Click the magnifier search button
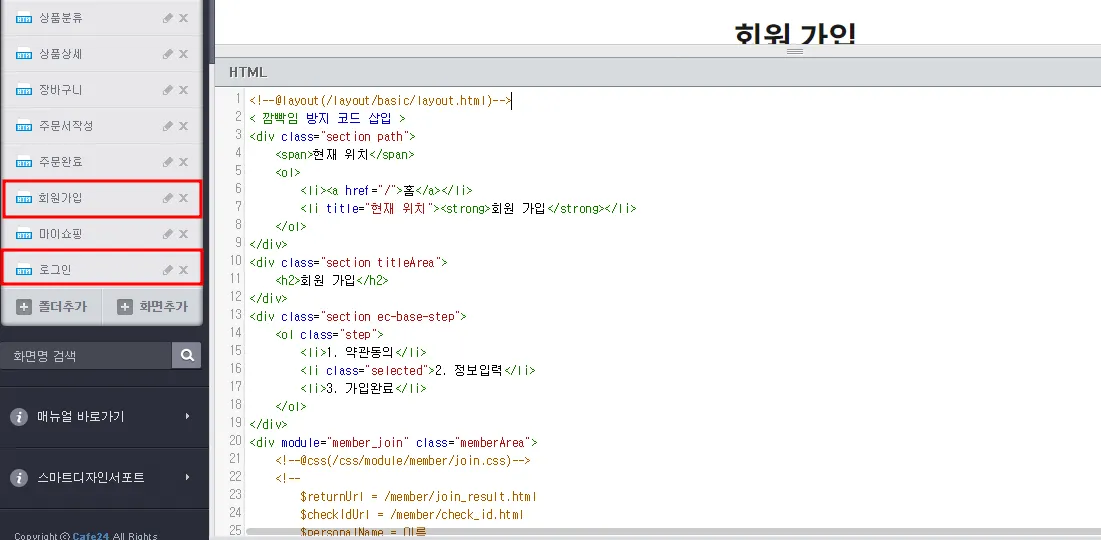Screen dimensions: 1101x540 (187, 356)
